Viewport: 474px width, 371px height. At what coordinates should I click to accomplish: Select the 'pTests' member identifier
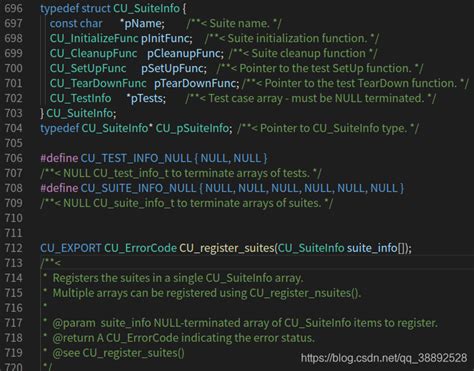[x=146, y=99]
